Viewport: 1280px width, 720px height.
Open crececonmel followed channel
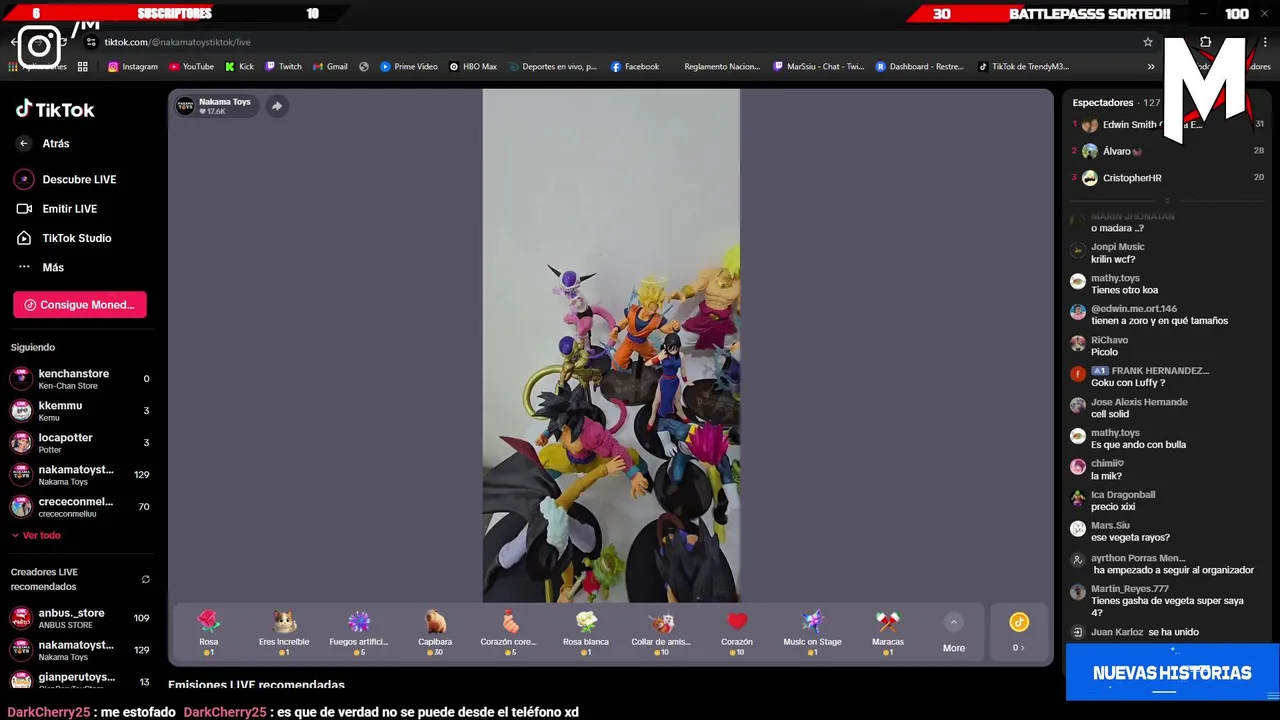point(80,507)
